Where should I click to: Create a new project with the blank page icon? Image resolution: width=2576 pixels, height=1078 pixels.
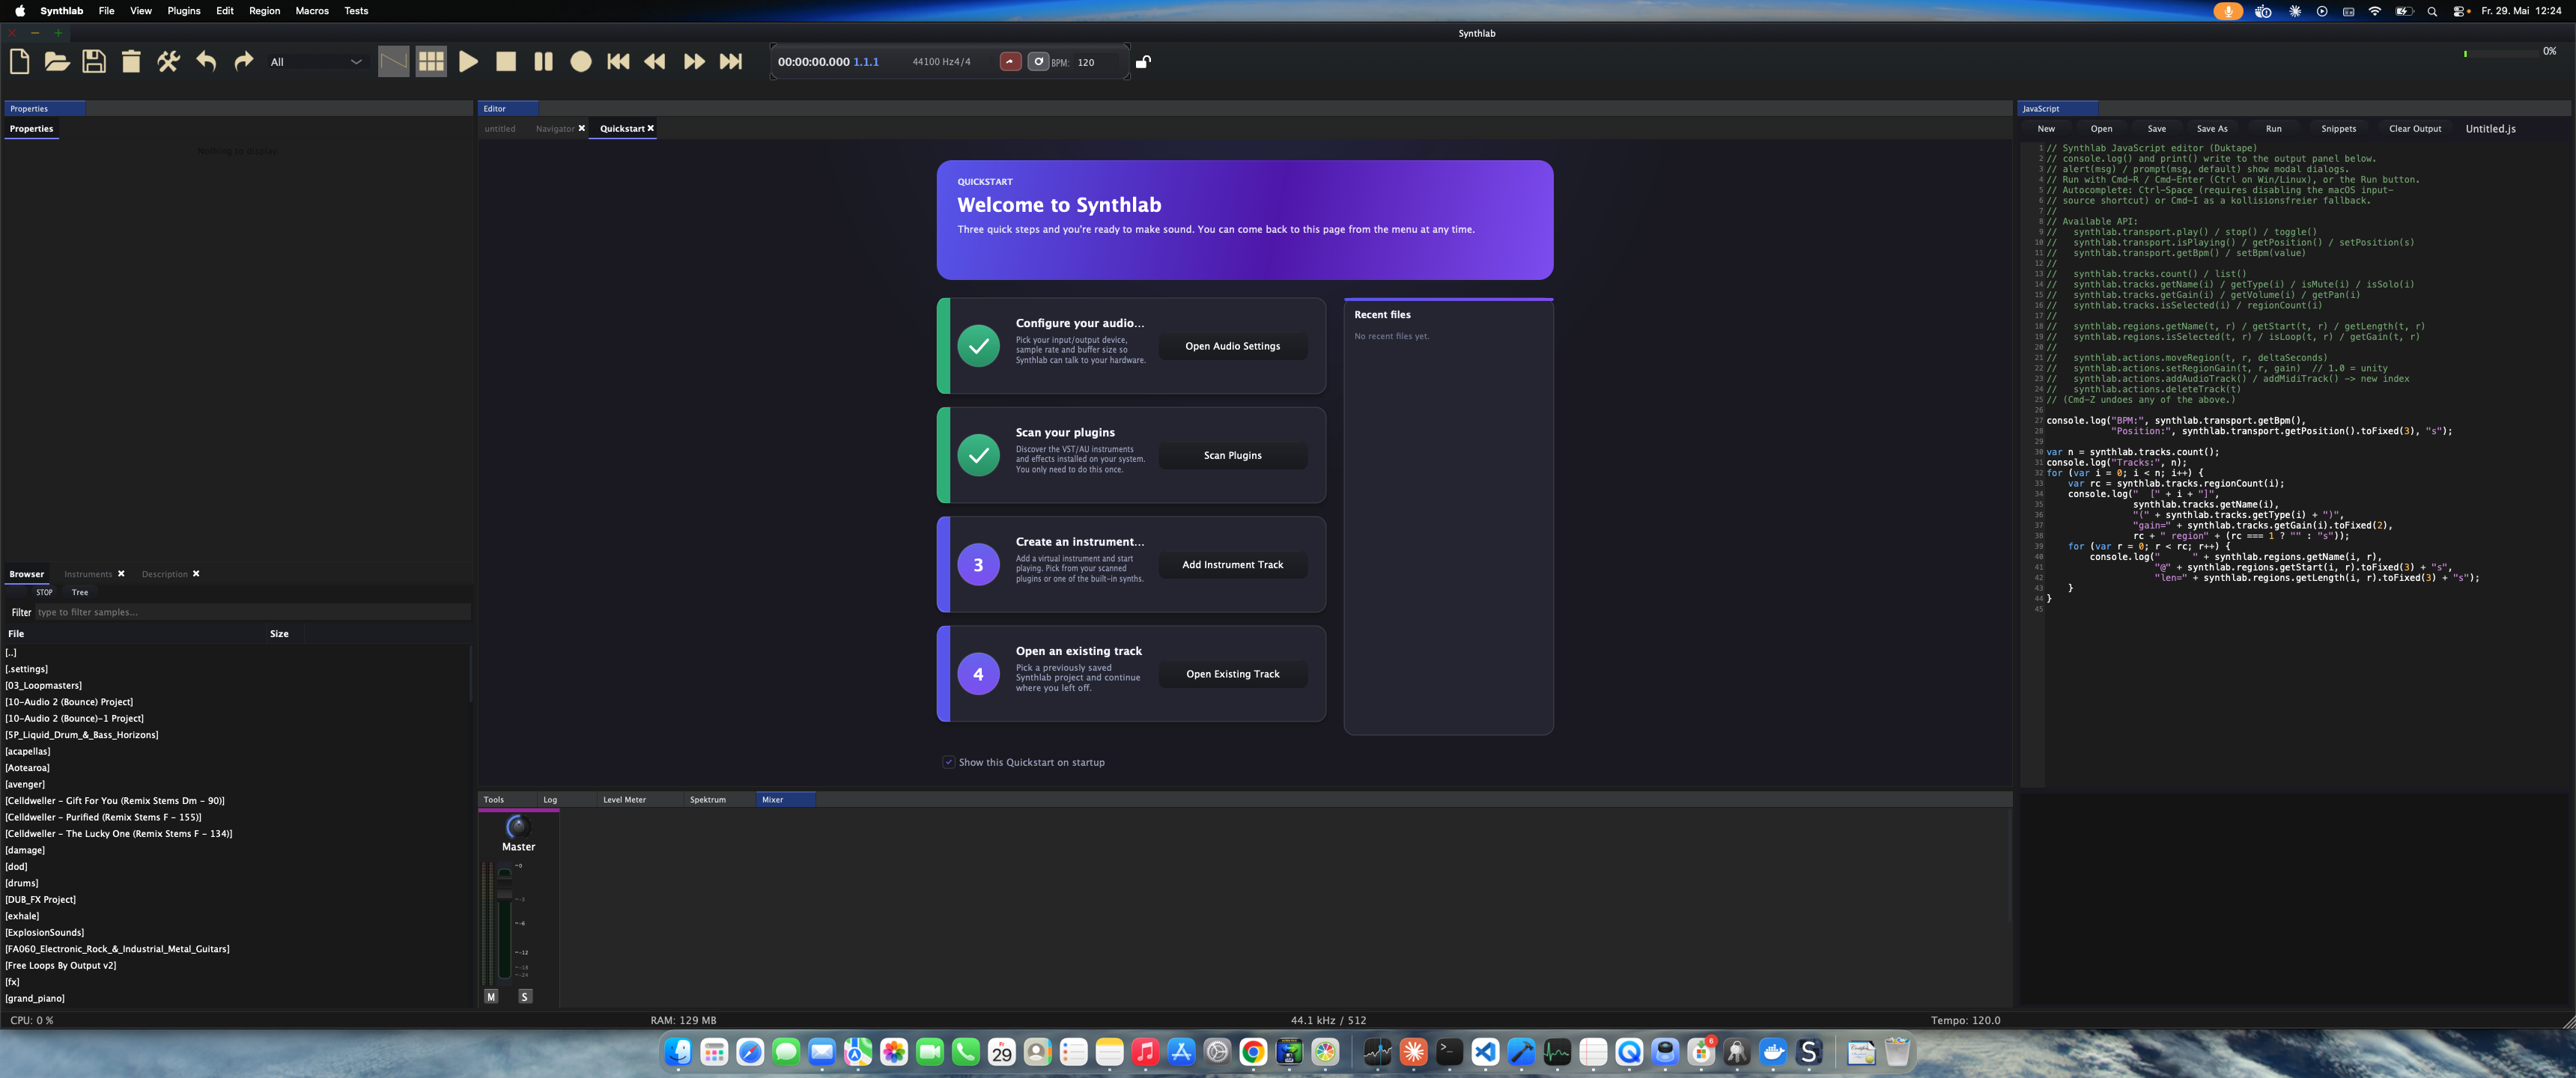(x=19, y=62)
